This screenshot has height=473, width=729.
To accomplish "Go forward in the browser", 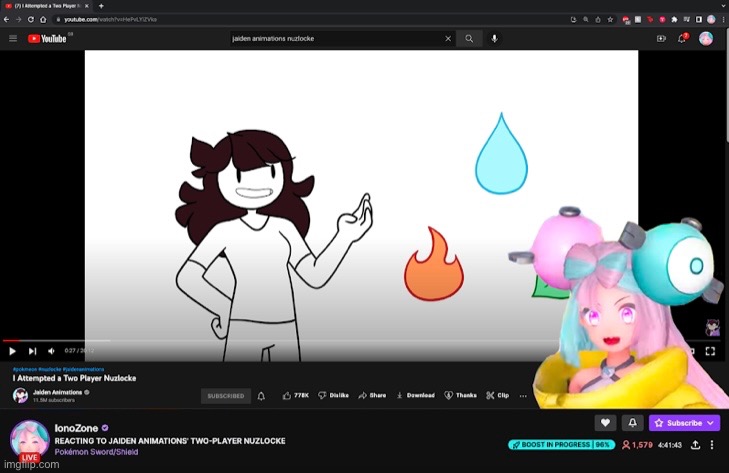I will [19, 20].
